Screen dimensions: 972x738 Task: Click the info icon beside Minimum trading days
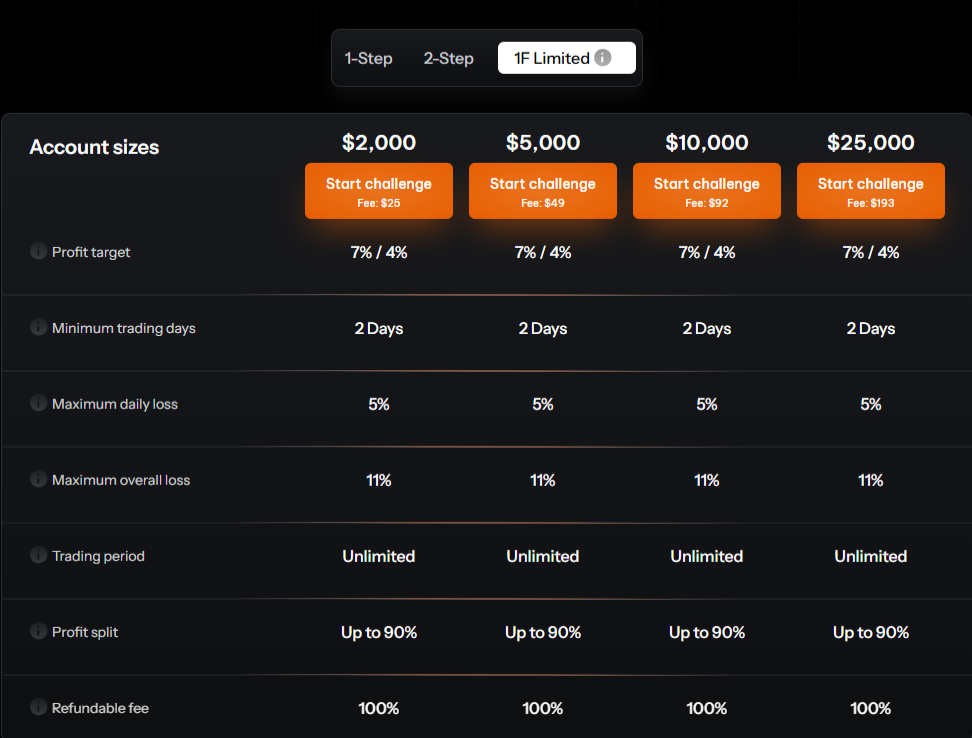pos(37,328)
